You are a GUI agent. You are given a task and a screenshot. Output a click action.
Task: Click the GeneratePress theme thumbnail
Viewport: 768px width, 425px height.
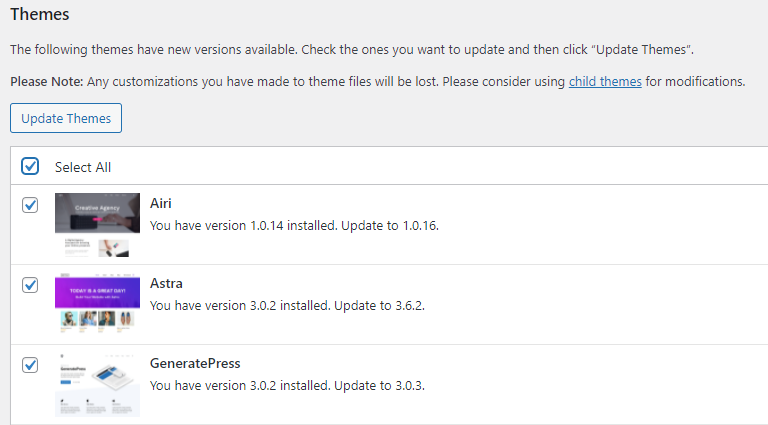[97, 385]
